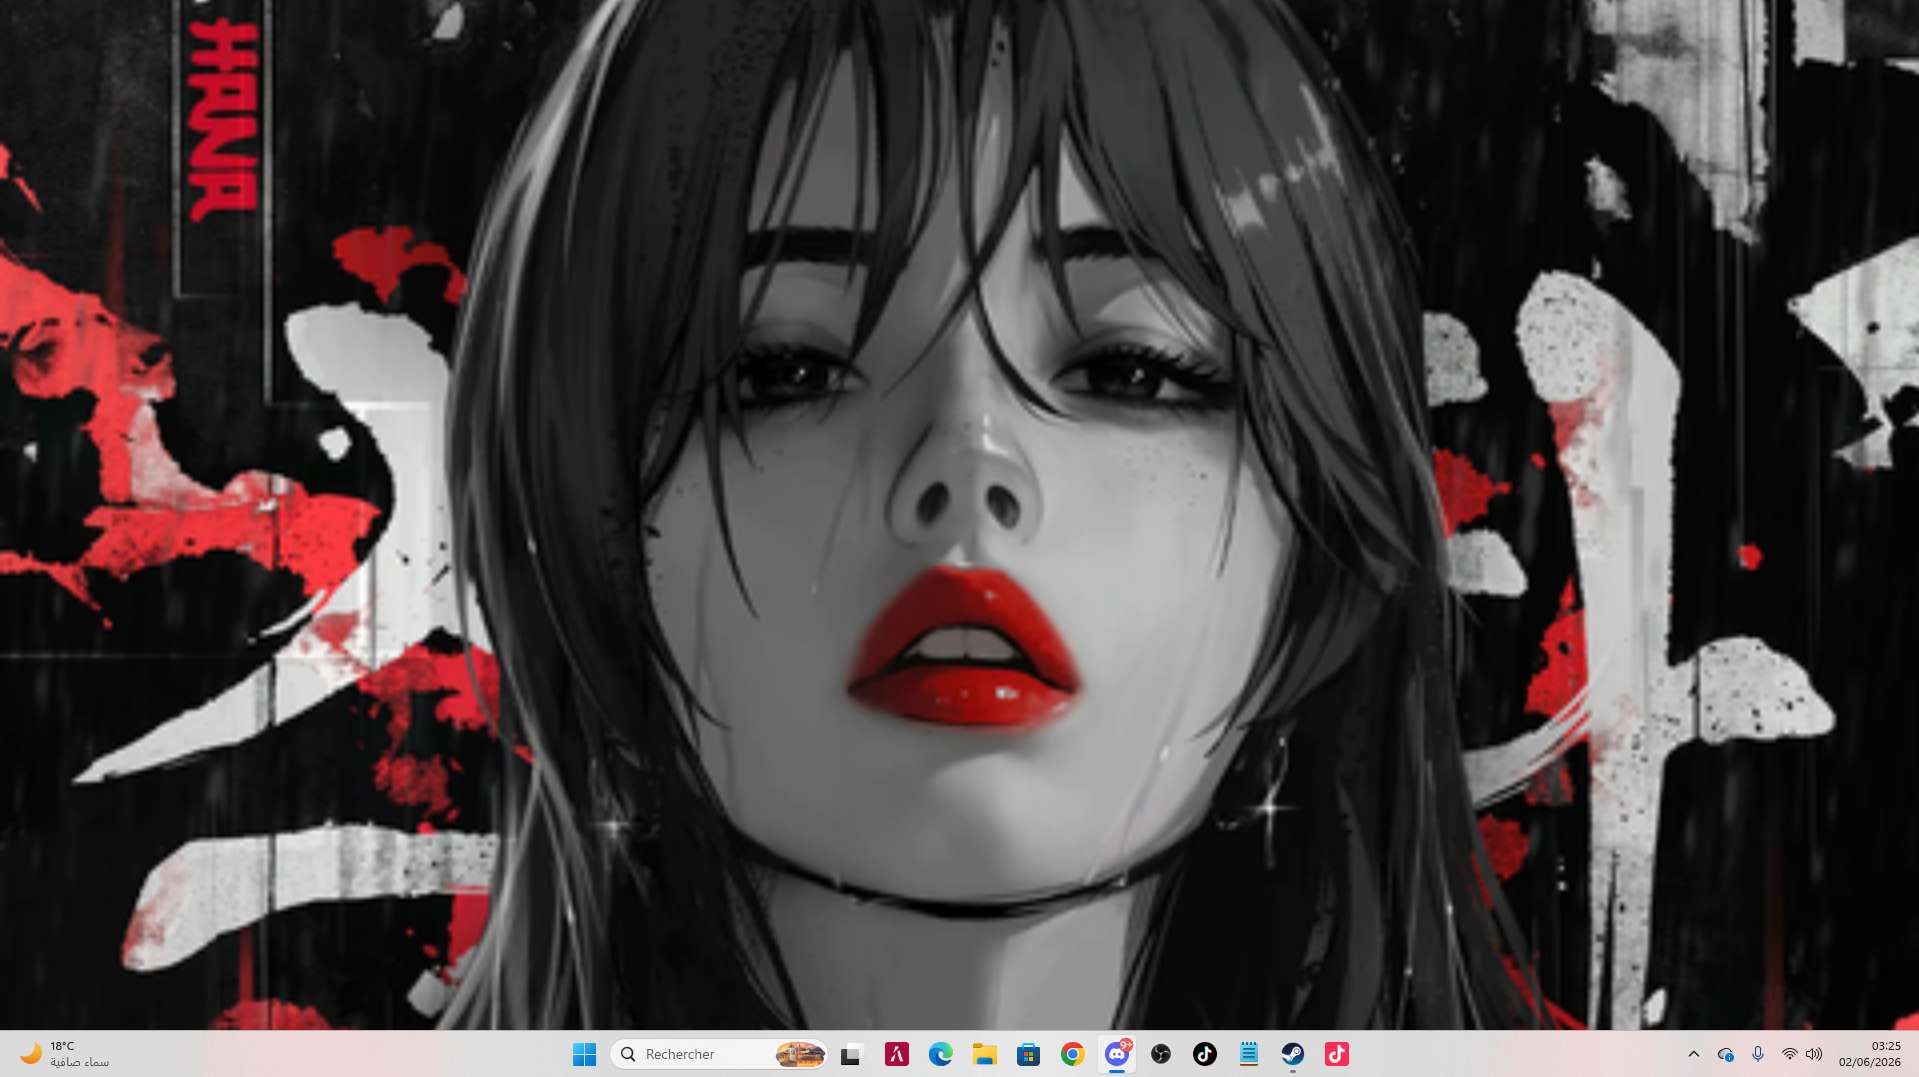Launch Google Chrome from the taskbar

[x=1072, y=1054]
